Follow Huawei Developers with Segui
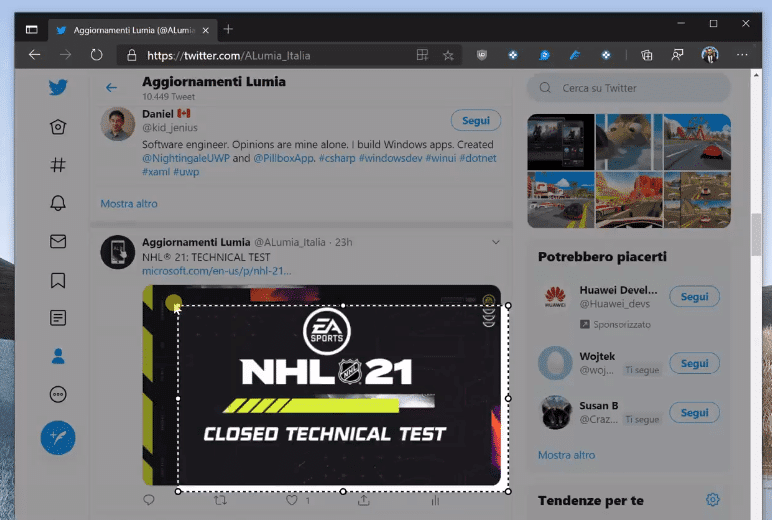 (694, 297)
